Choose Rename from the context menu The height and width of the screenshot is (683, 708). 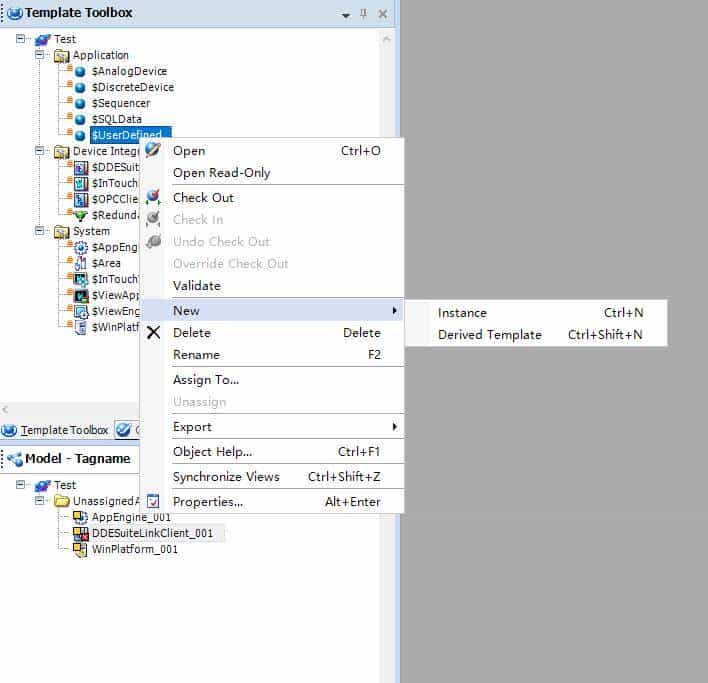click(x=273, y=355)
